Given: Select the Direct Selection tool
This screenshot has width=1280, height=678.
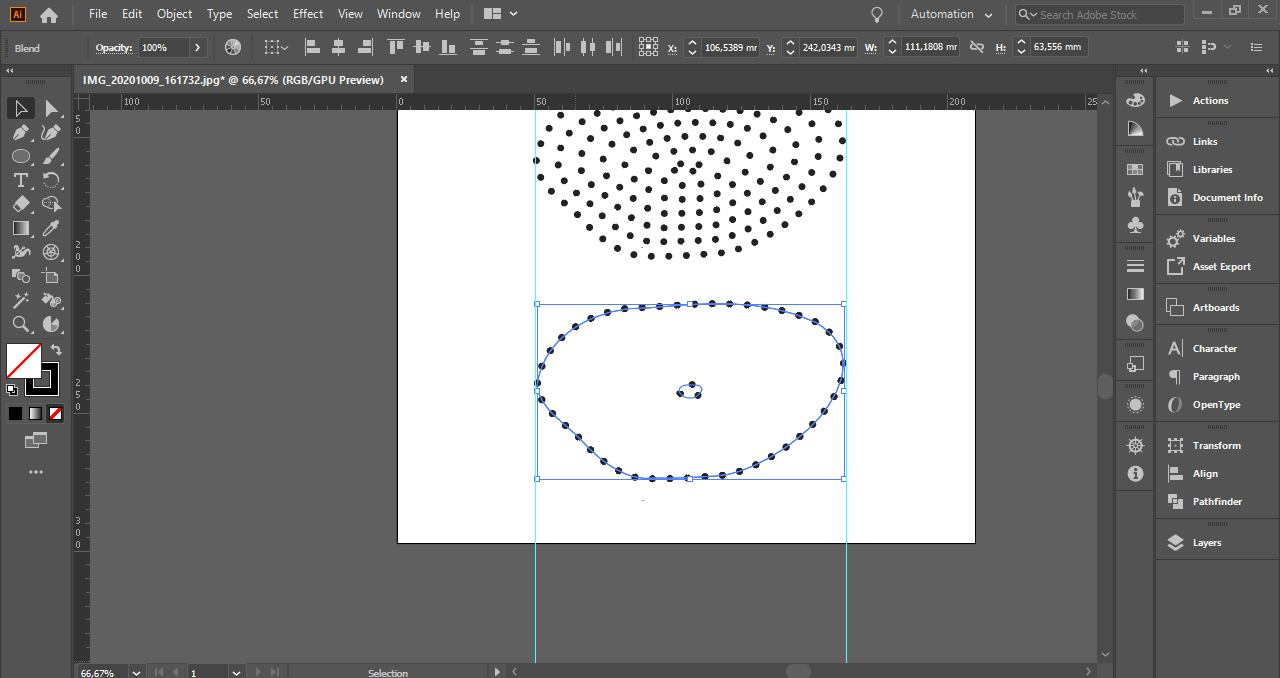Looking at the screenshot, I should (x=51, y=108).
